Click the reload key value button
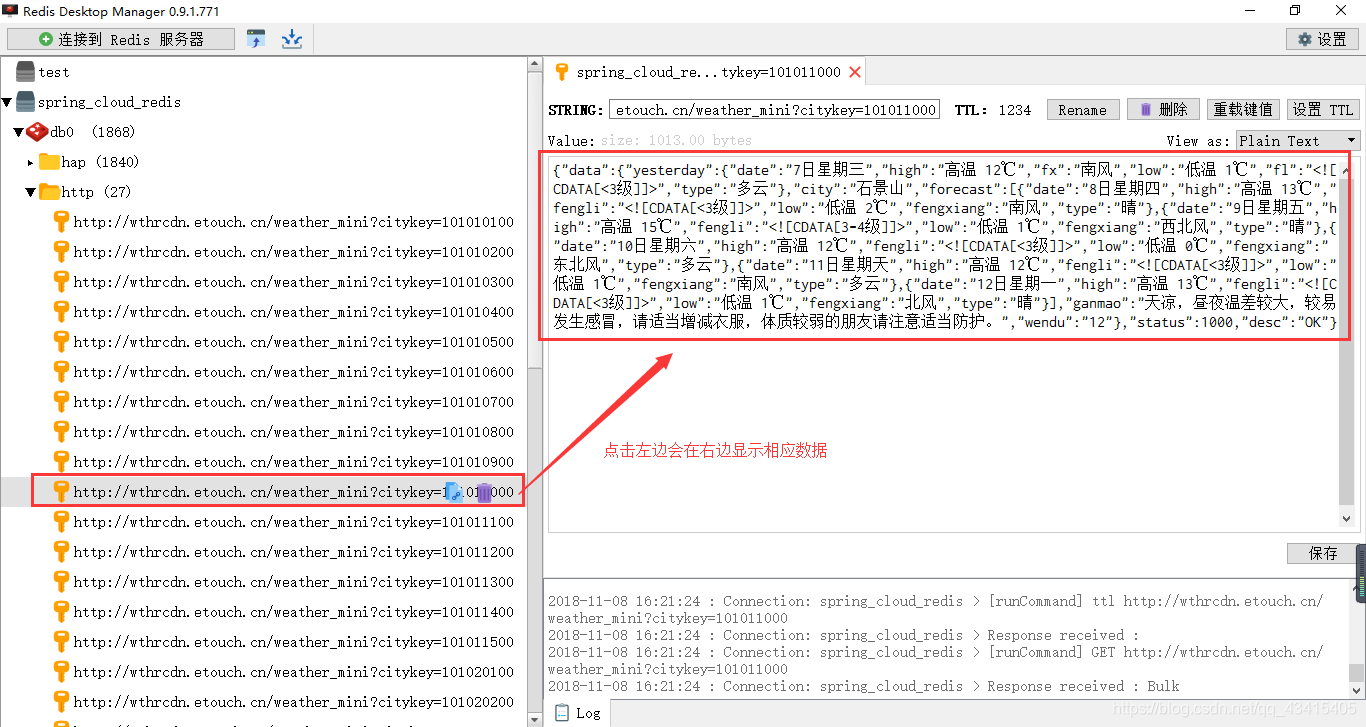The image size is (1366, 727). pos(1243,110)
